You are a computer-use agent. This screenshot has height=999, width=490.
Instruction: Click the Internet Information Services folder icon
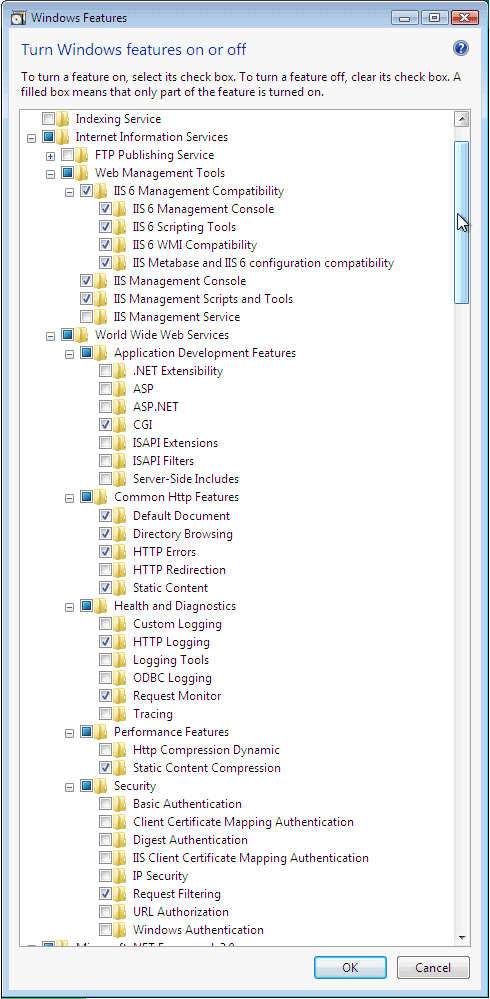[x=62, y=136]
